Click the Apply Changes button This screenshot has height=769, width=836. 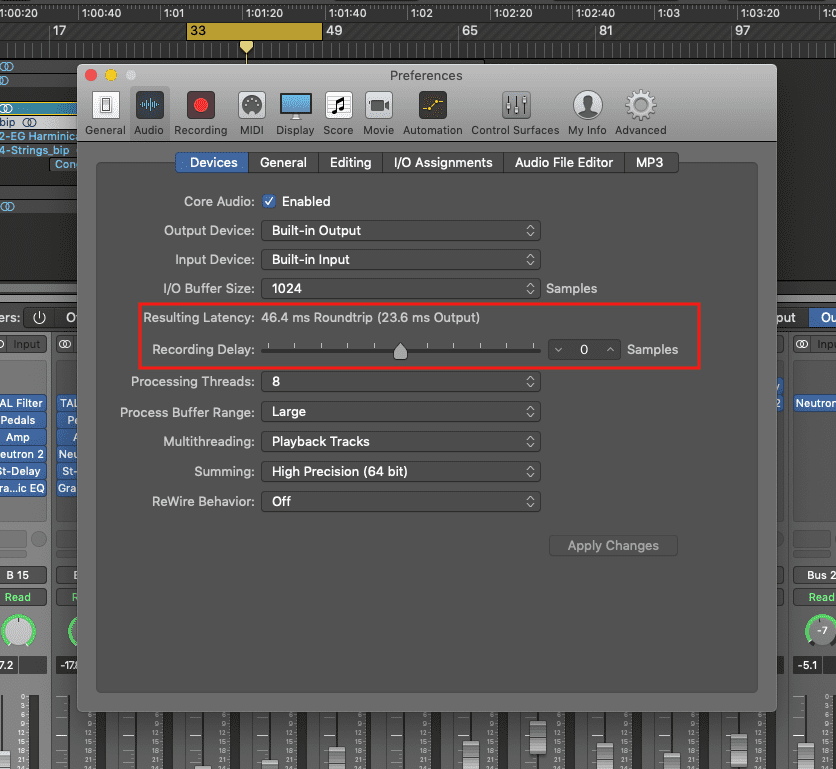pos(613,546)
